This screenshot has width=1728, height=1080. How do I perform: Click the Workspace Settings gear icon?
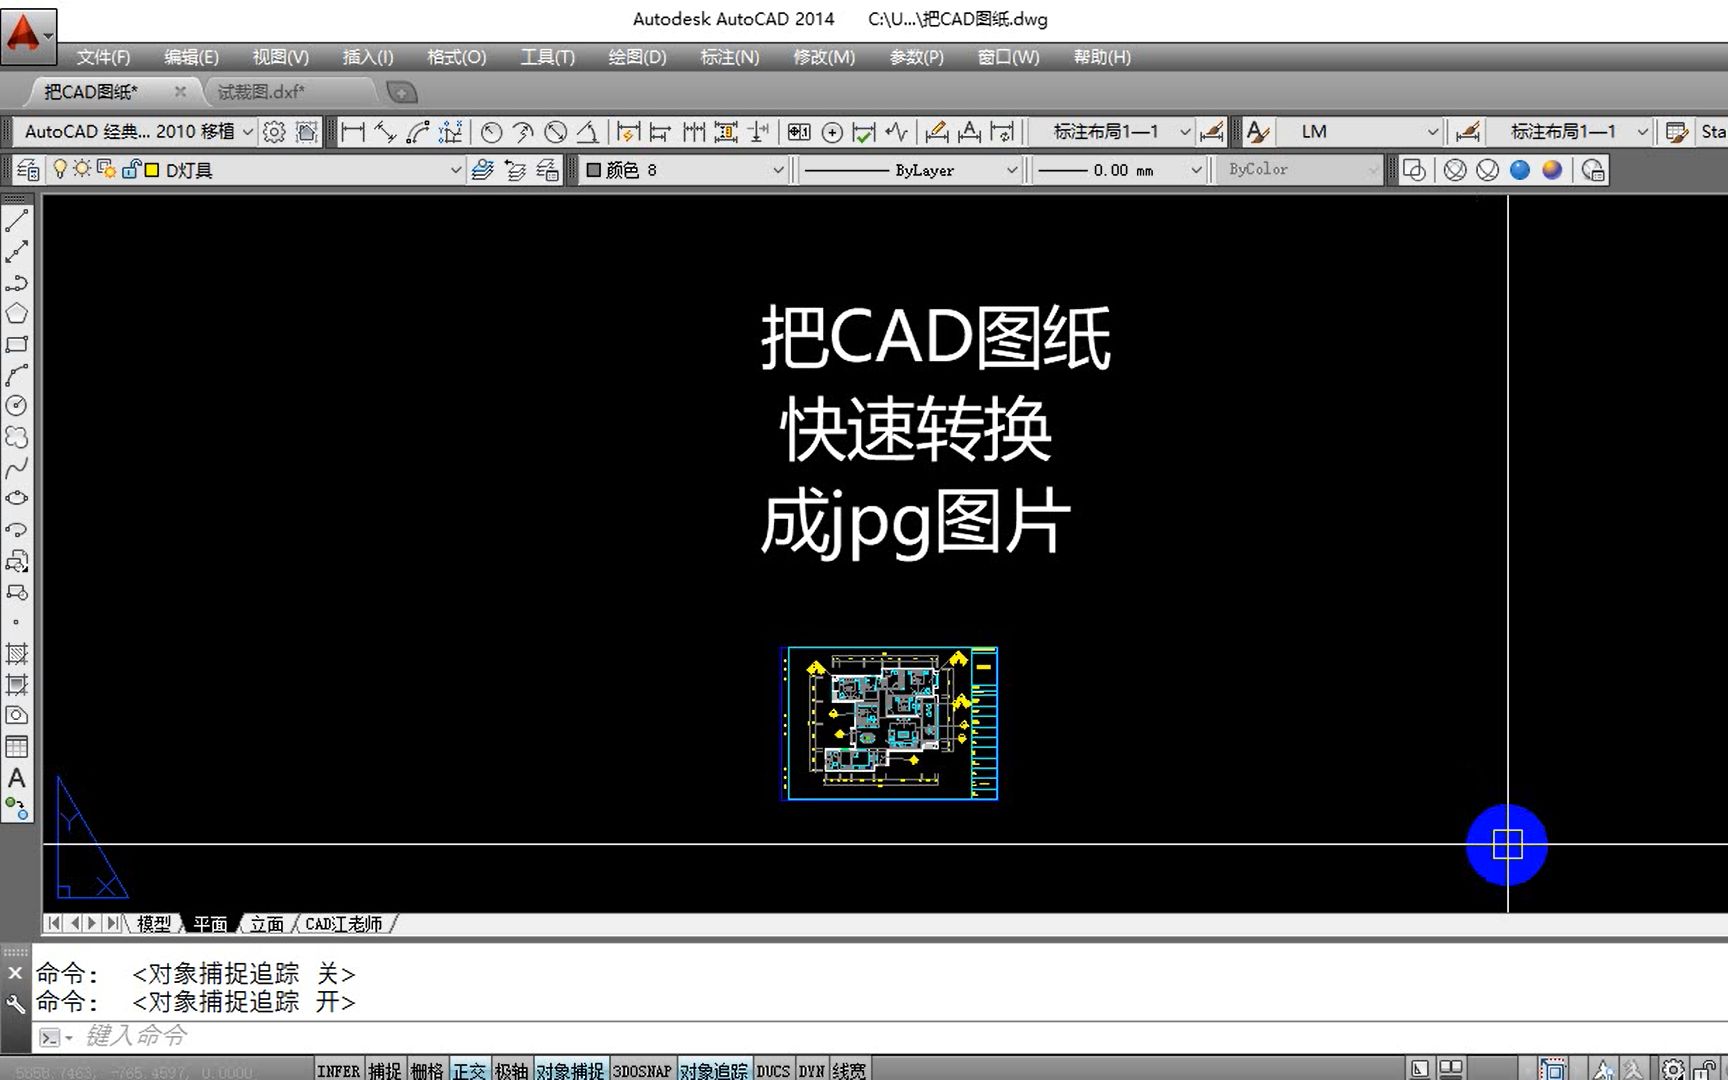274,132
